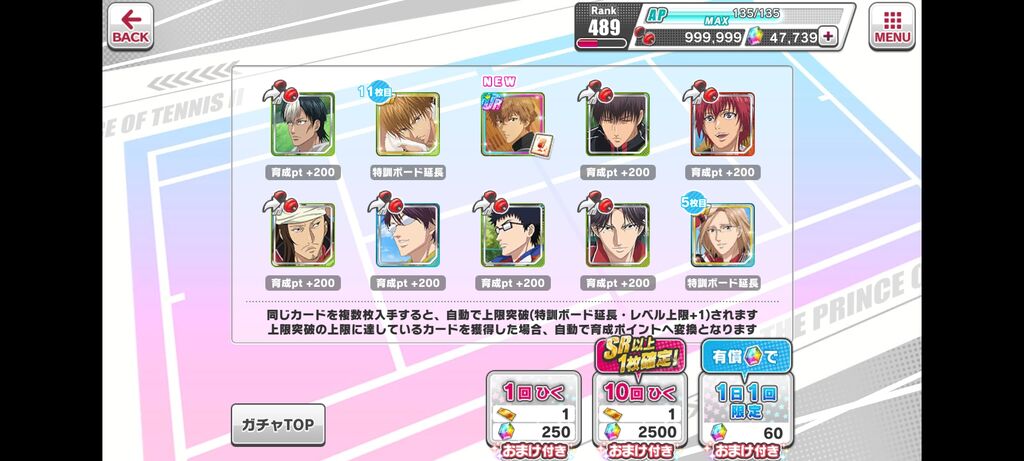Tap the black-haired glasses character card
Image resolution: width=1024 pixels, height=461 pixels.
[x=513, y=235]
